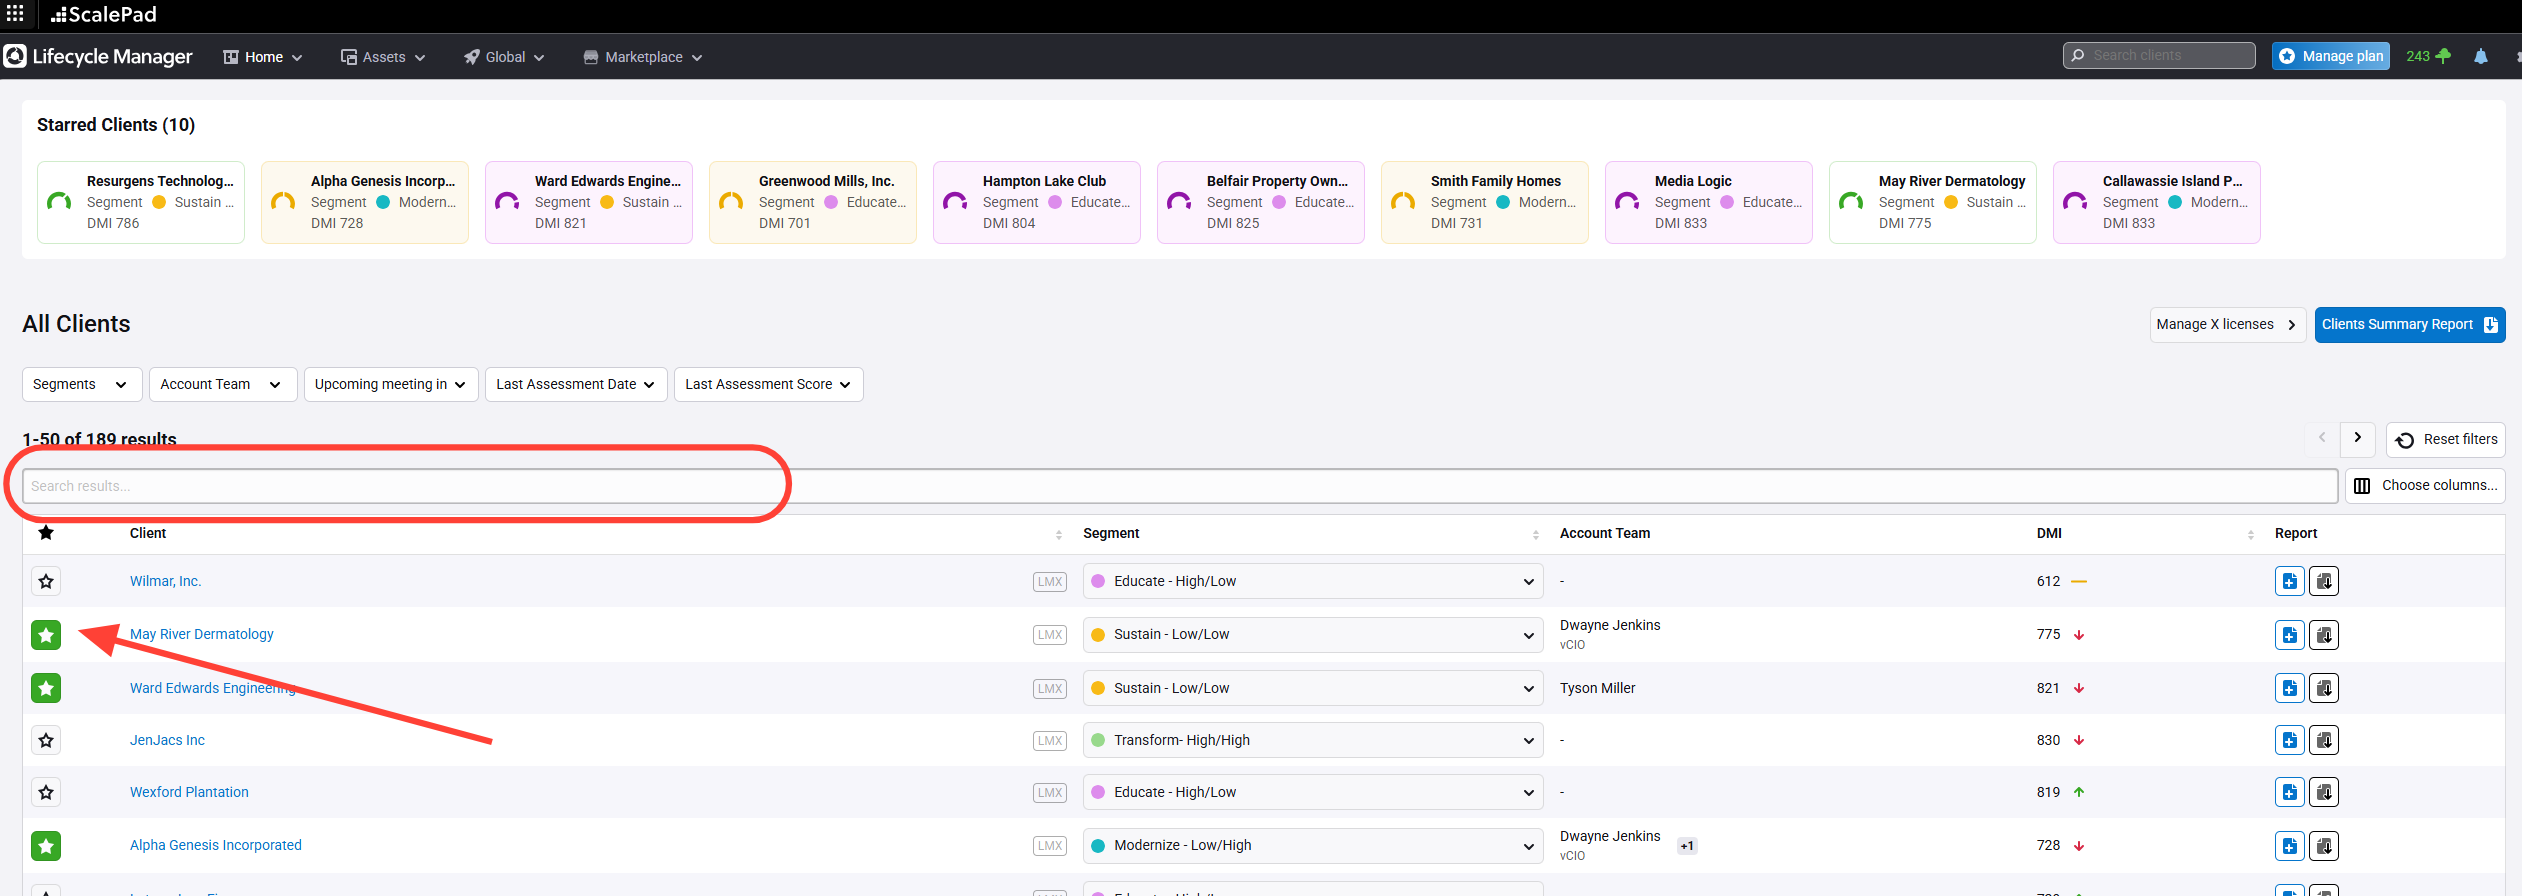Go to next results page arrow
The image size is (2522, 896).
point(2357,438)
